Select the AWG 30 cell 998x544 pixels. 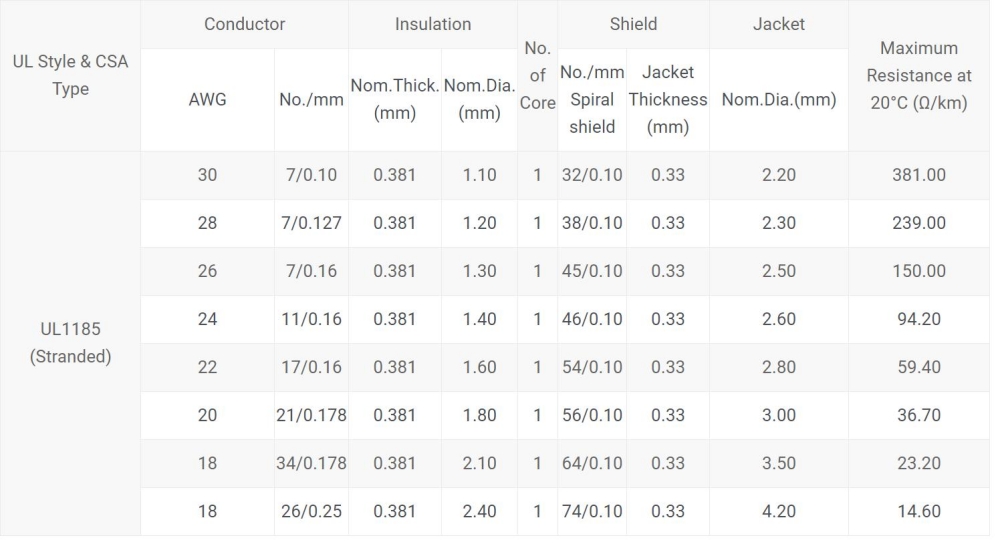[207, 175]
